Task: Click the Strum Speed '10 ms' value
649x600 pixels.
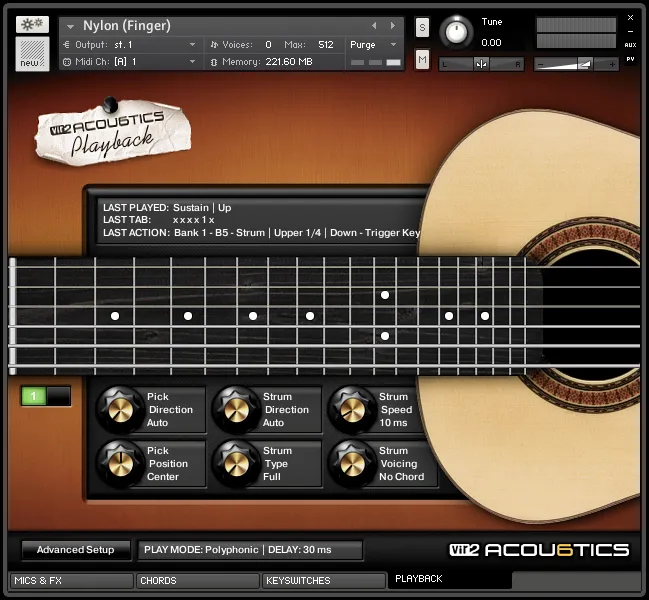Action: (393, 423)
